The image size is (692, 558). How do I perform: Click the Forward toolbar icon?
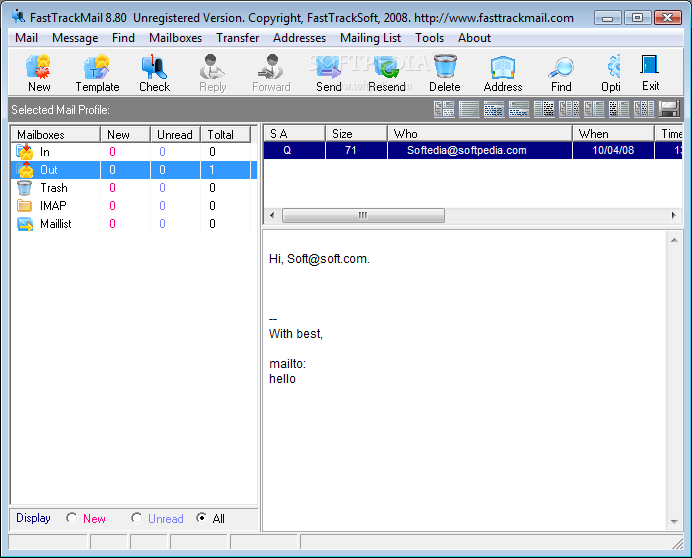(271, 67)
